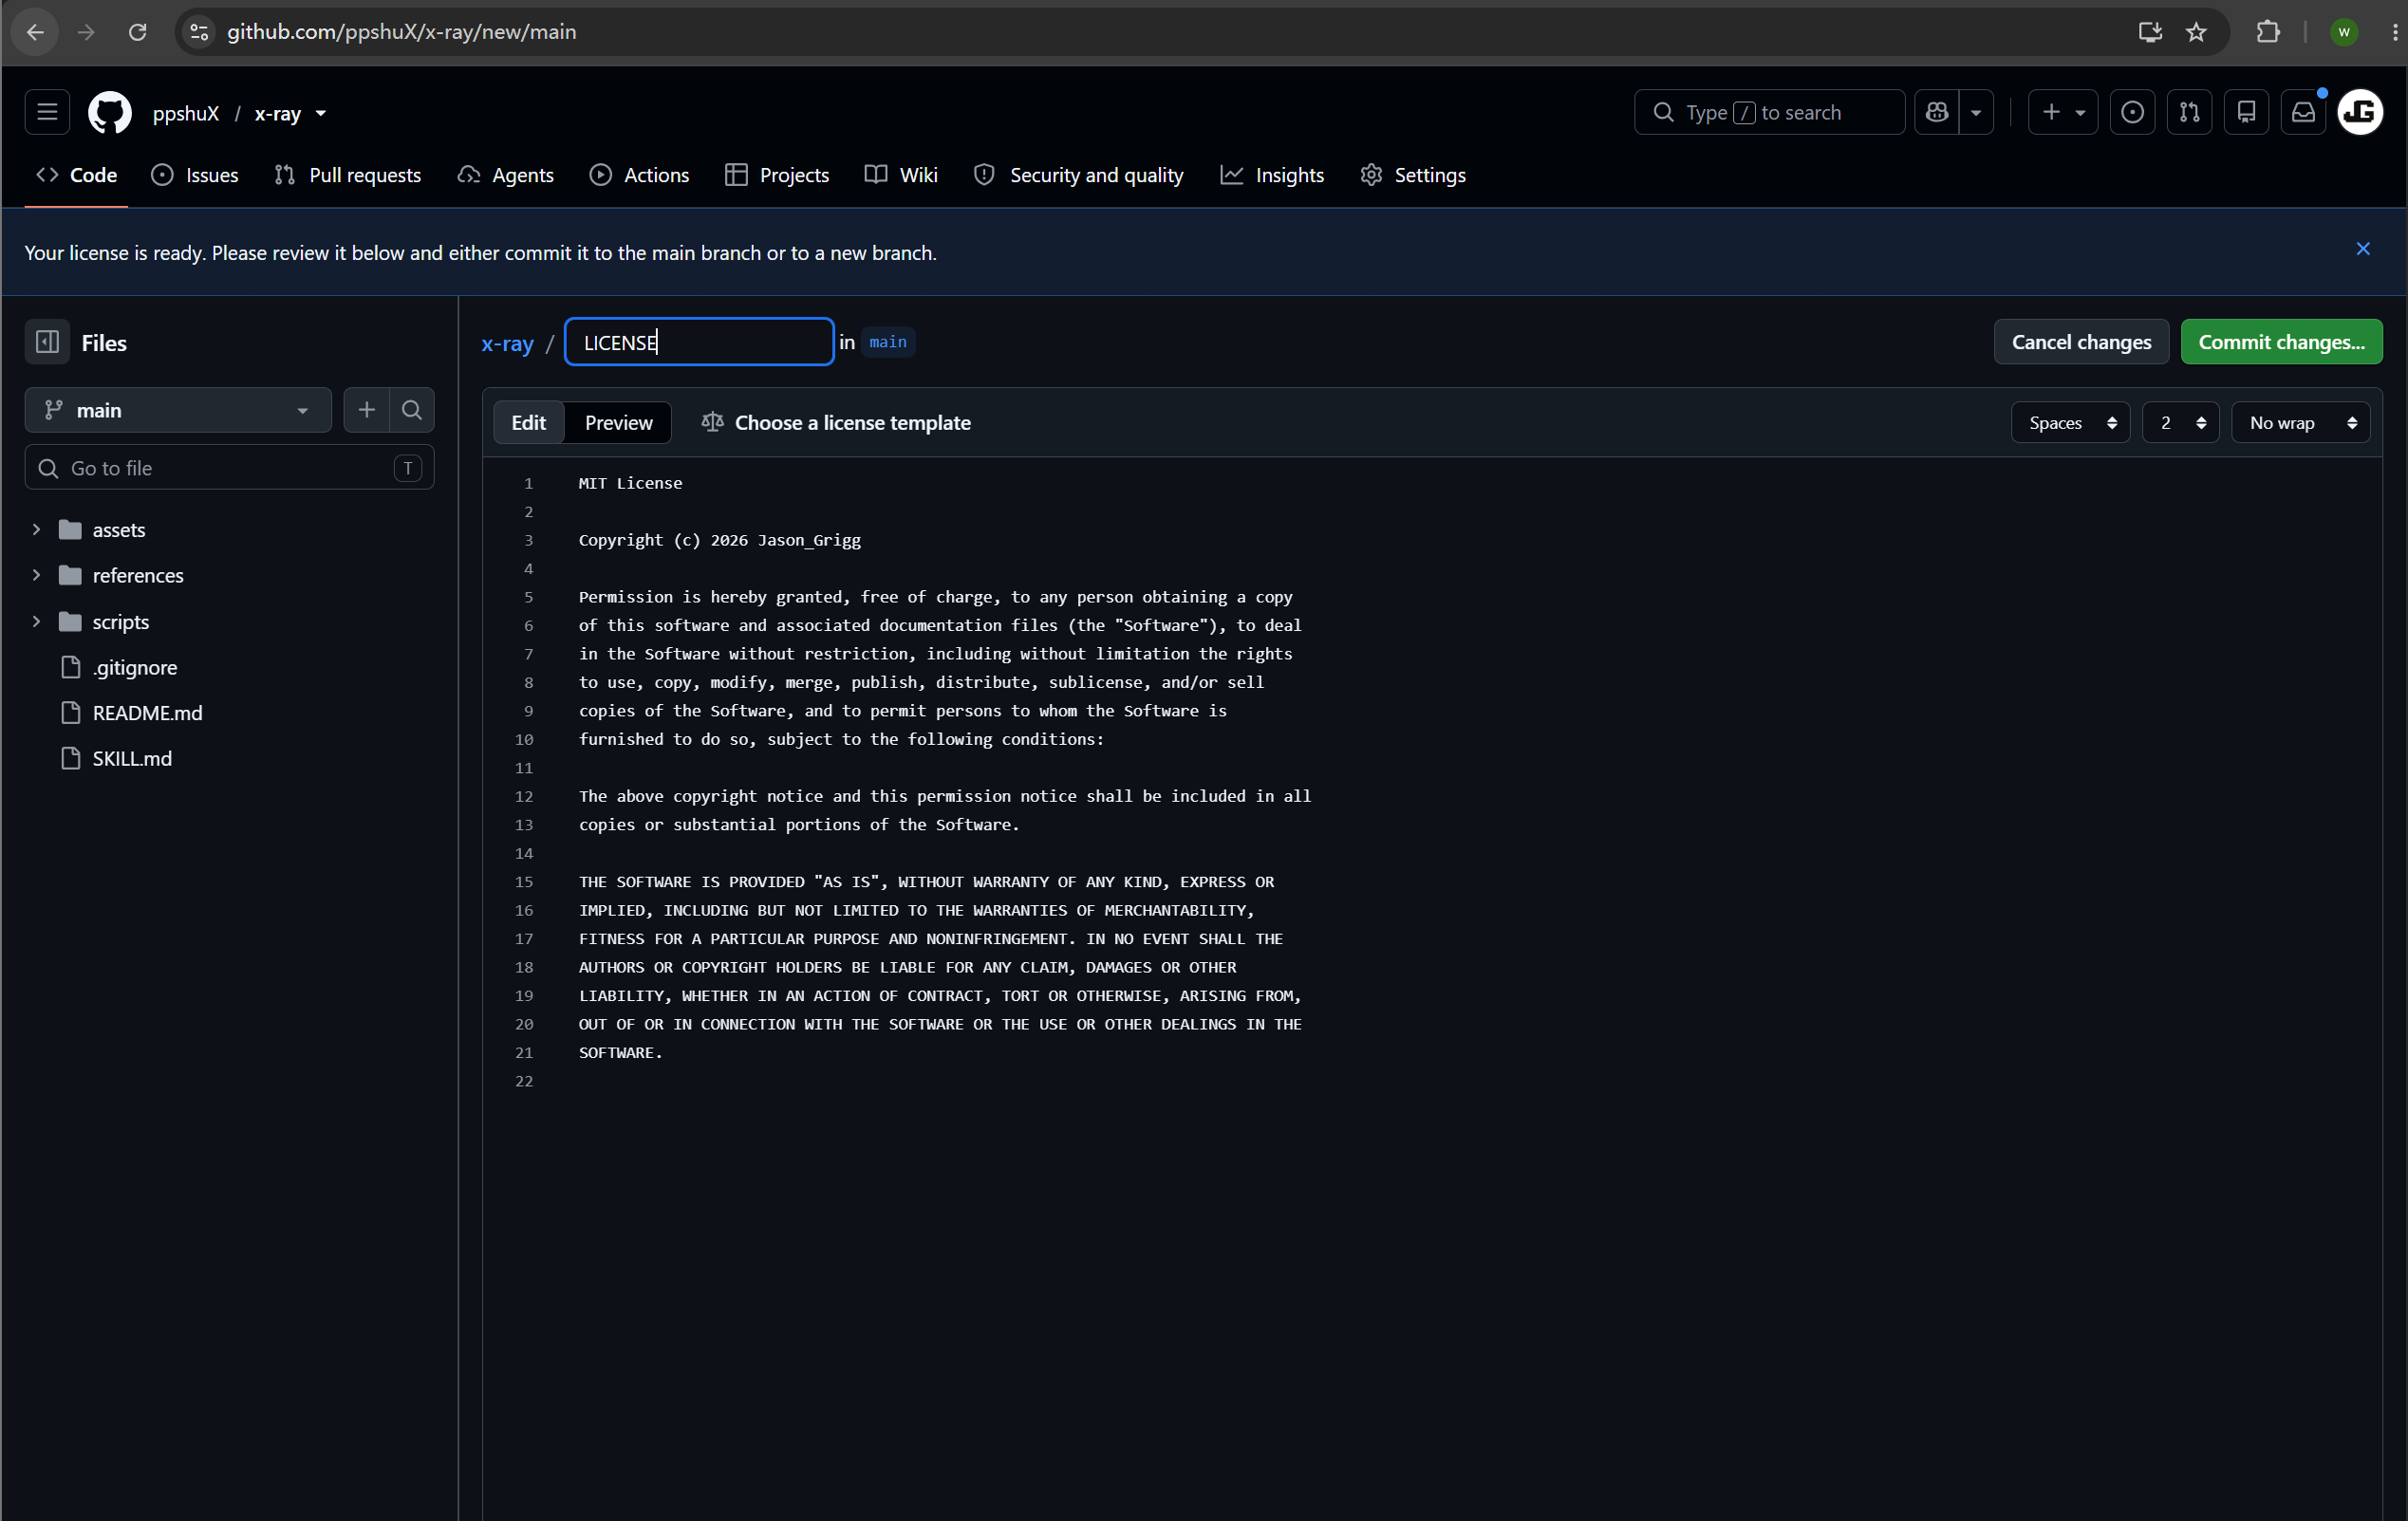This screenshot has height=1521, width=2408.
Task: Open the user avatar menu
Action: pyautogui.click(x=2360, y=112)
